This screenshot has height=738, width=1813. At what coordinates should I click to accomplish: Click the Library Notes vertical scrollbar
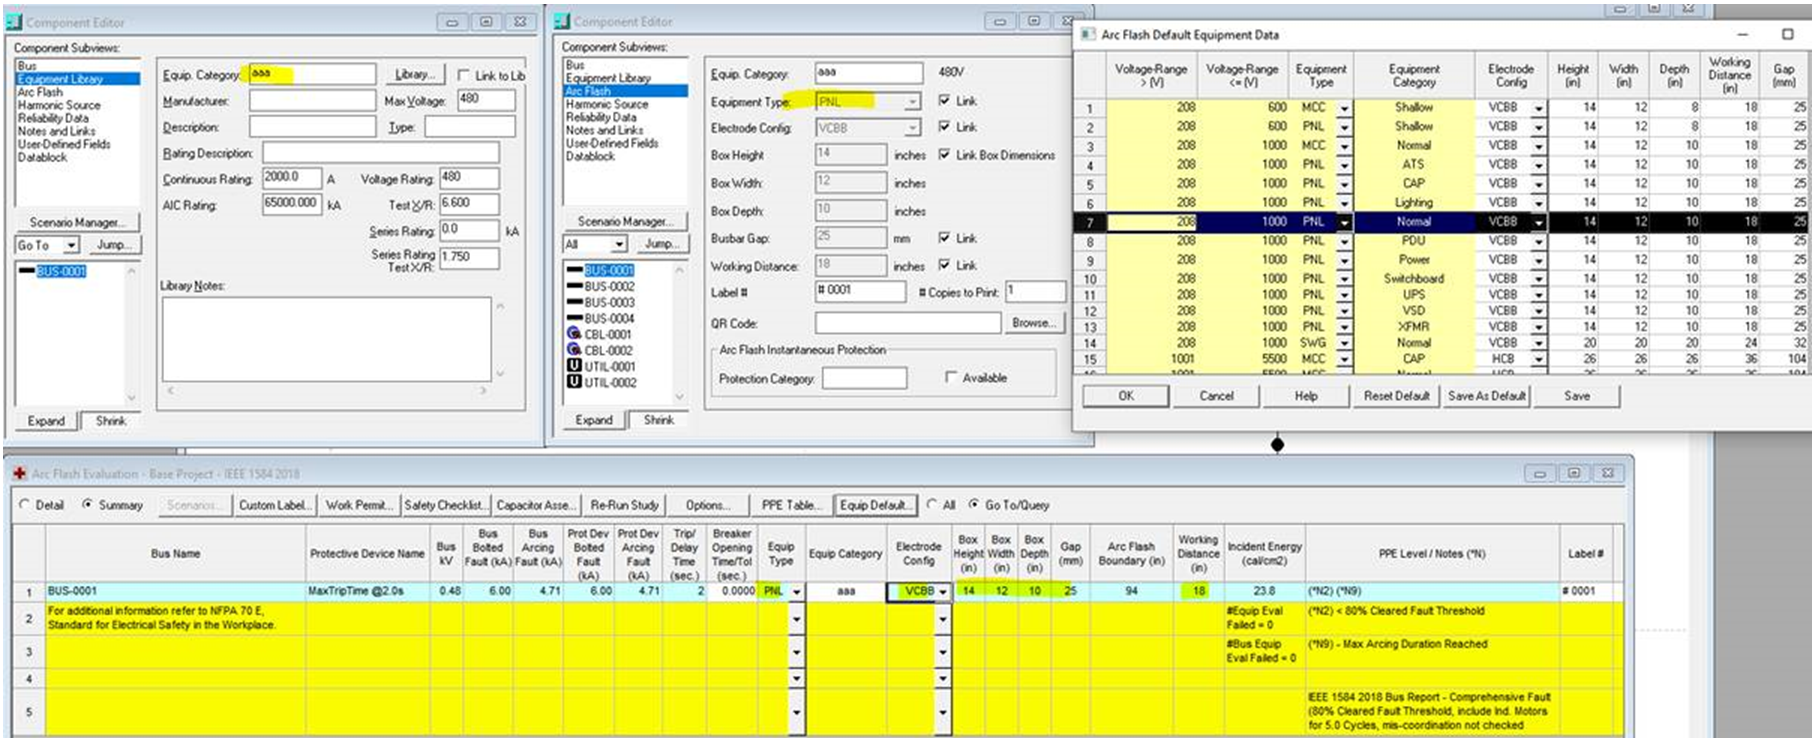coord(500,340)
